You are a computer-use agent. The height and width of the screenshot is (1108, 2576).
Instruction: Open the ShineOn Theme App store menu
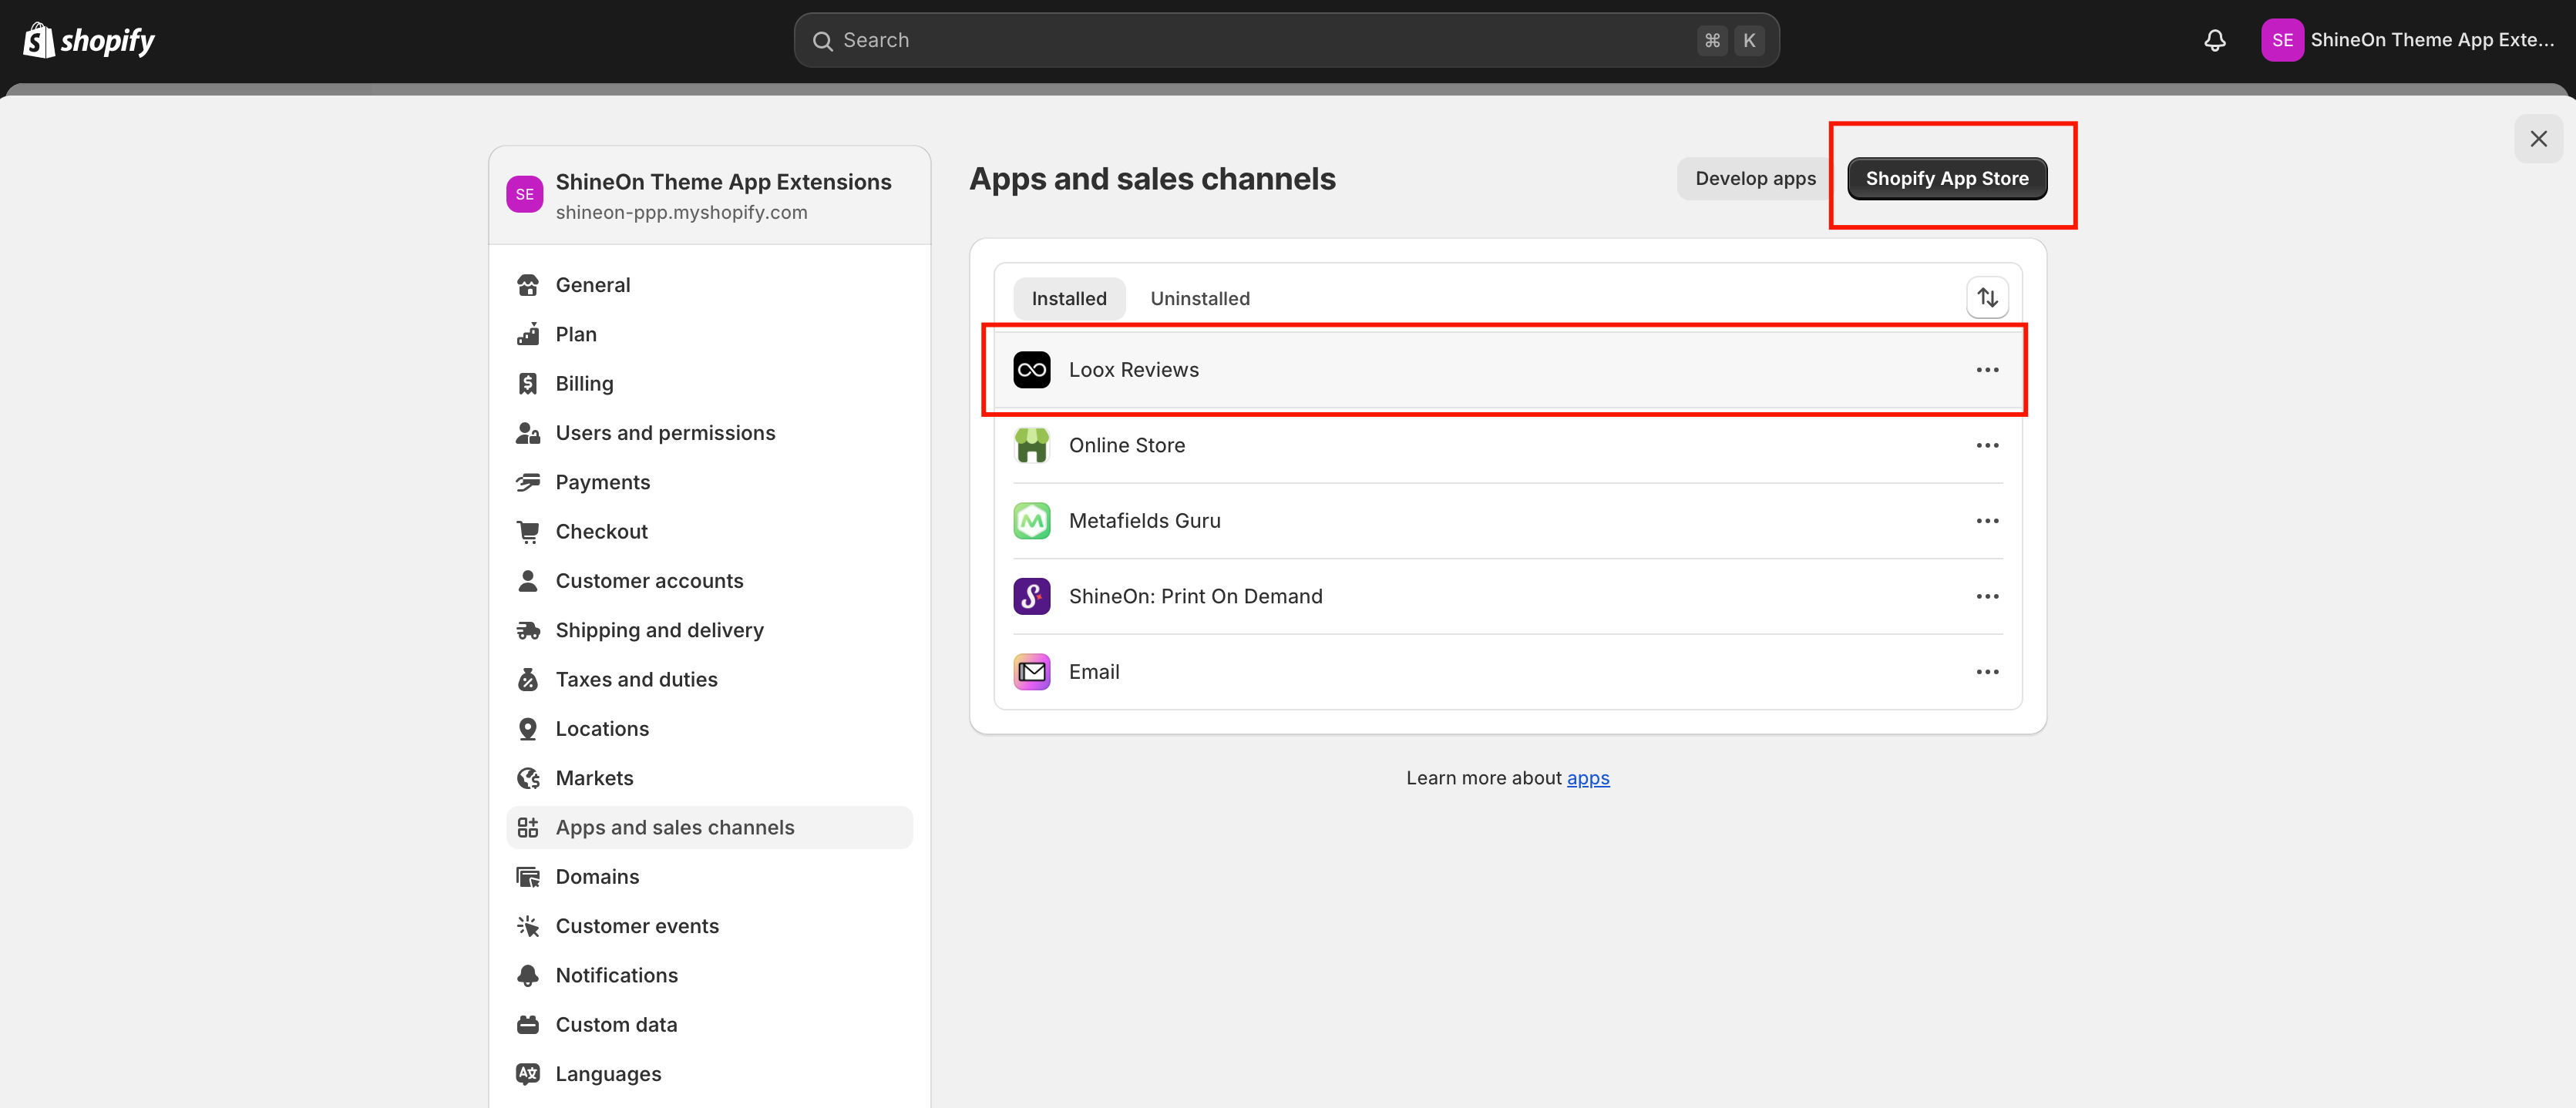click(2409, 40)
